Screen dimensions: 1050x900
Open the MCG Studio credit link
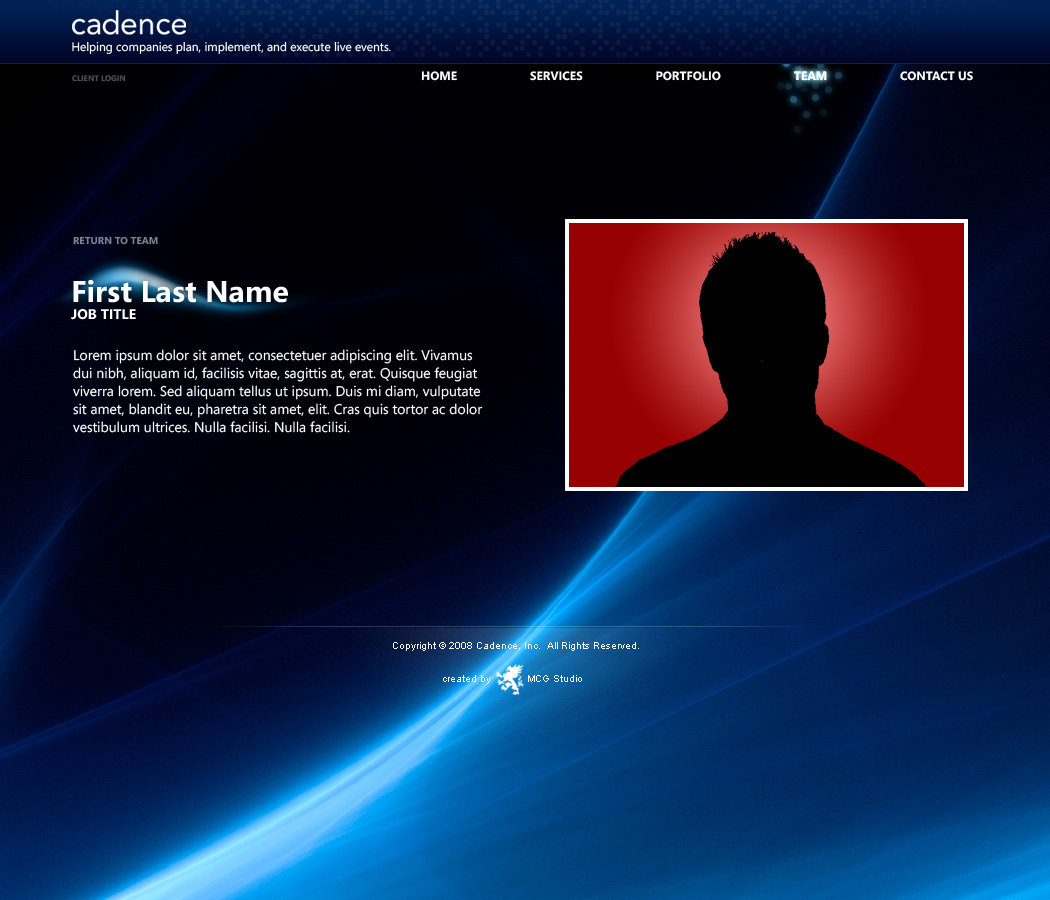coord(554,679)
